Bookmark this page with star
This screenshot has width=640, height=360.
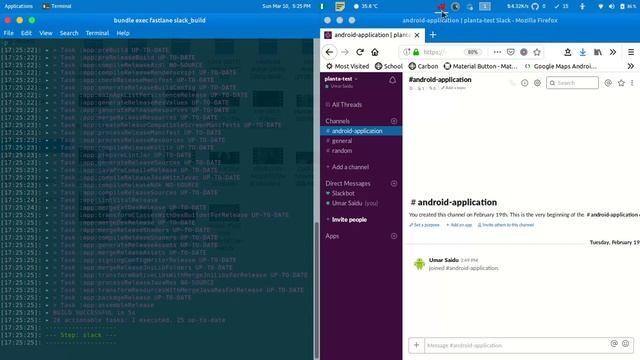[537, 52]
